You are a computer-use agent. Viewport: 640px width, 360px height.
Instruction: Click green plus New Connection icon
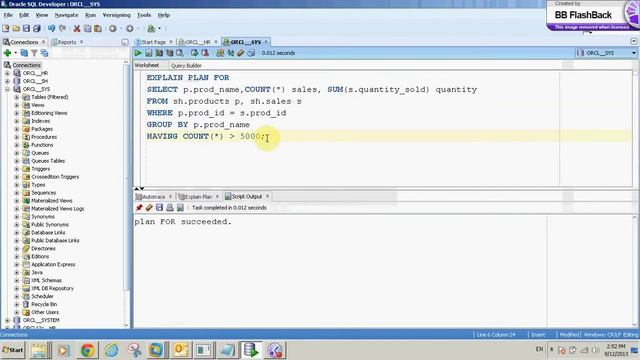click(x=7, y=53)
